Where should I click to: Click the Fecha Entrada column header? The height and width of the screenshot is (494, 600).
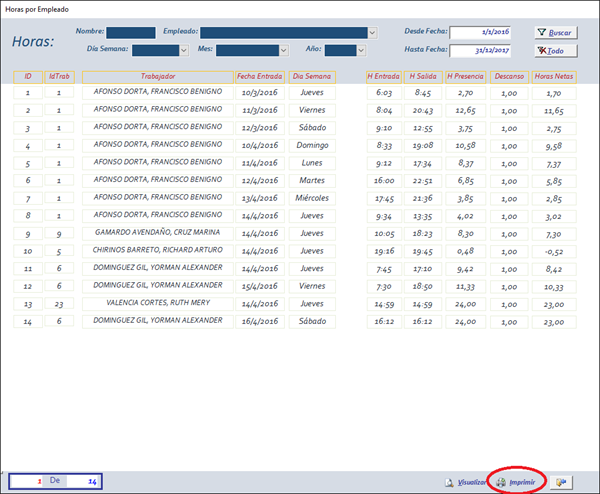click(259, 76)
